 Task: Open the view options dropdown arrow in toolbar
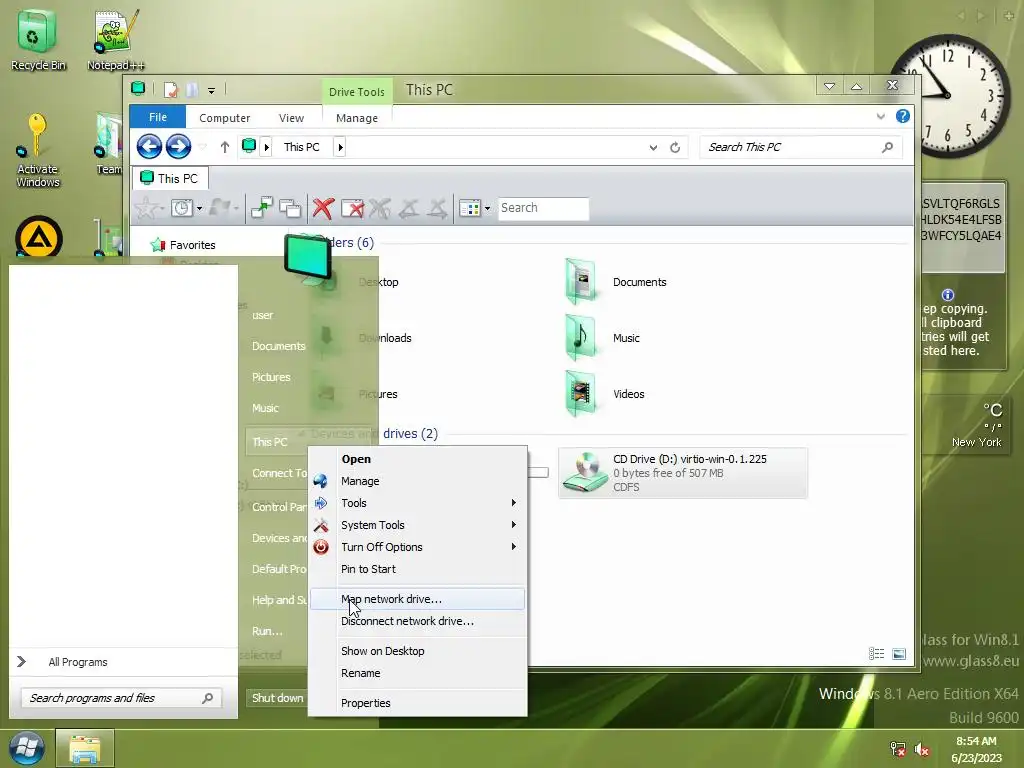(487, 209)
